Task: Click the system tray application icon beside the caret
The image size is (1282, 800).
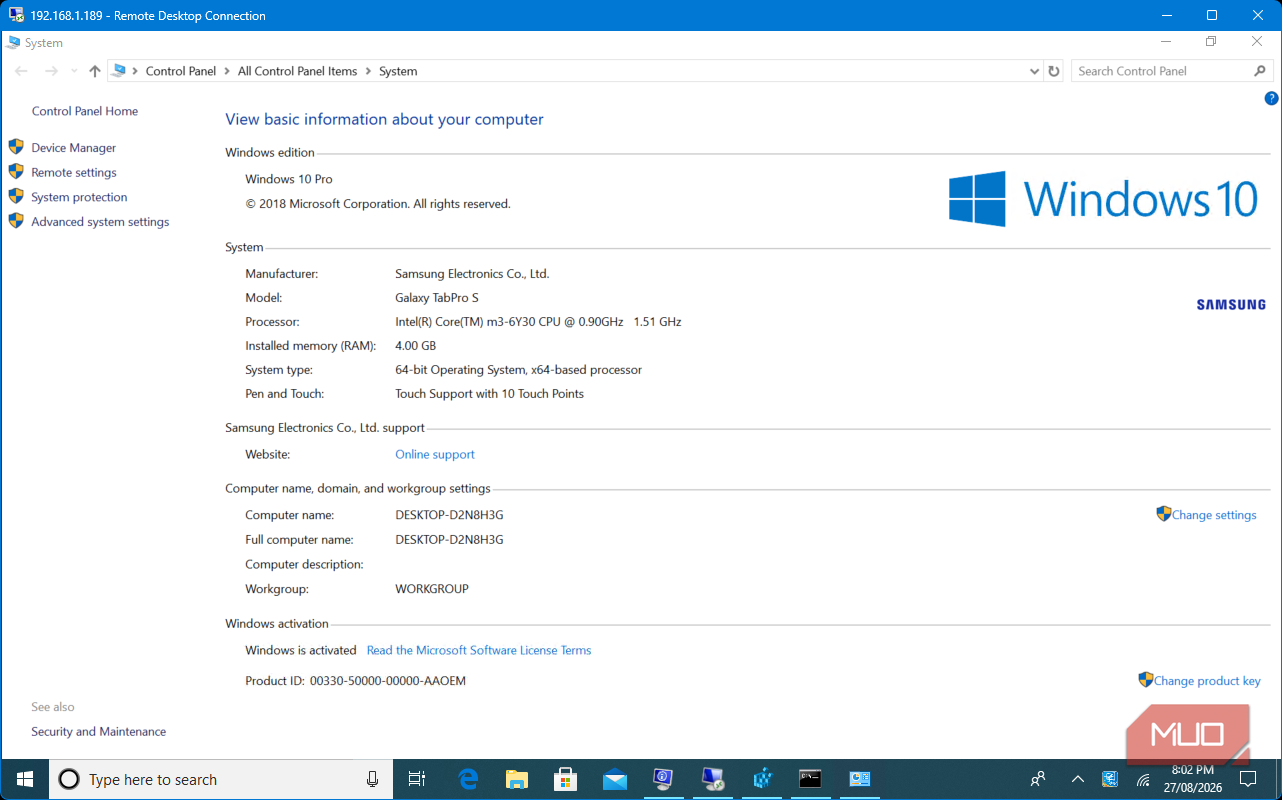Action: click(x=1110, y=779)
